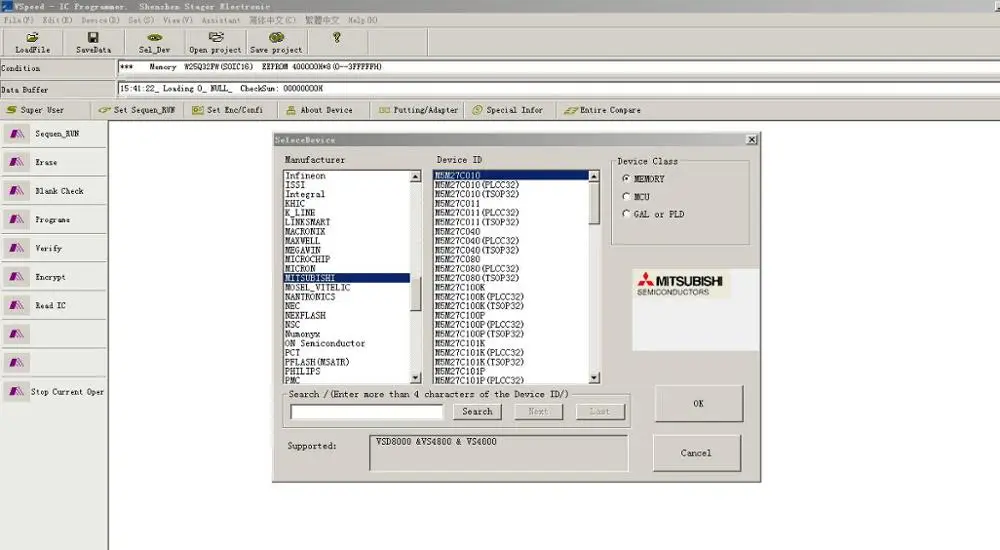The width and height of the screenshot is (1000, 550).
Task: Click the Program operation button
Action: point(54,219)
